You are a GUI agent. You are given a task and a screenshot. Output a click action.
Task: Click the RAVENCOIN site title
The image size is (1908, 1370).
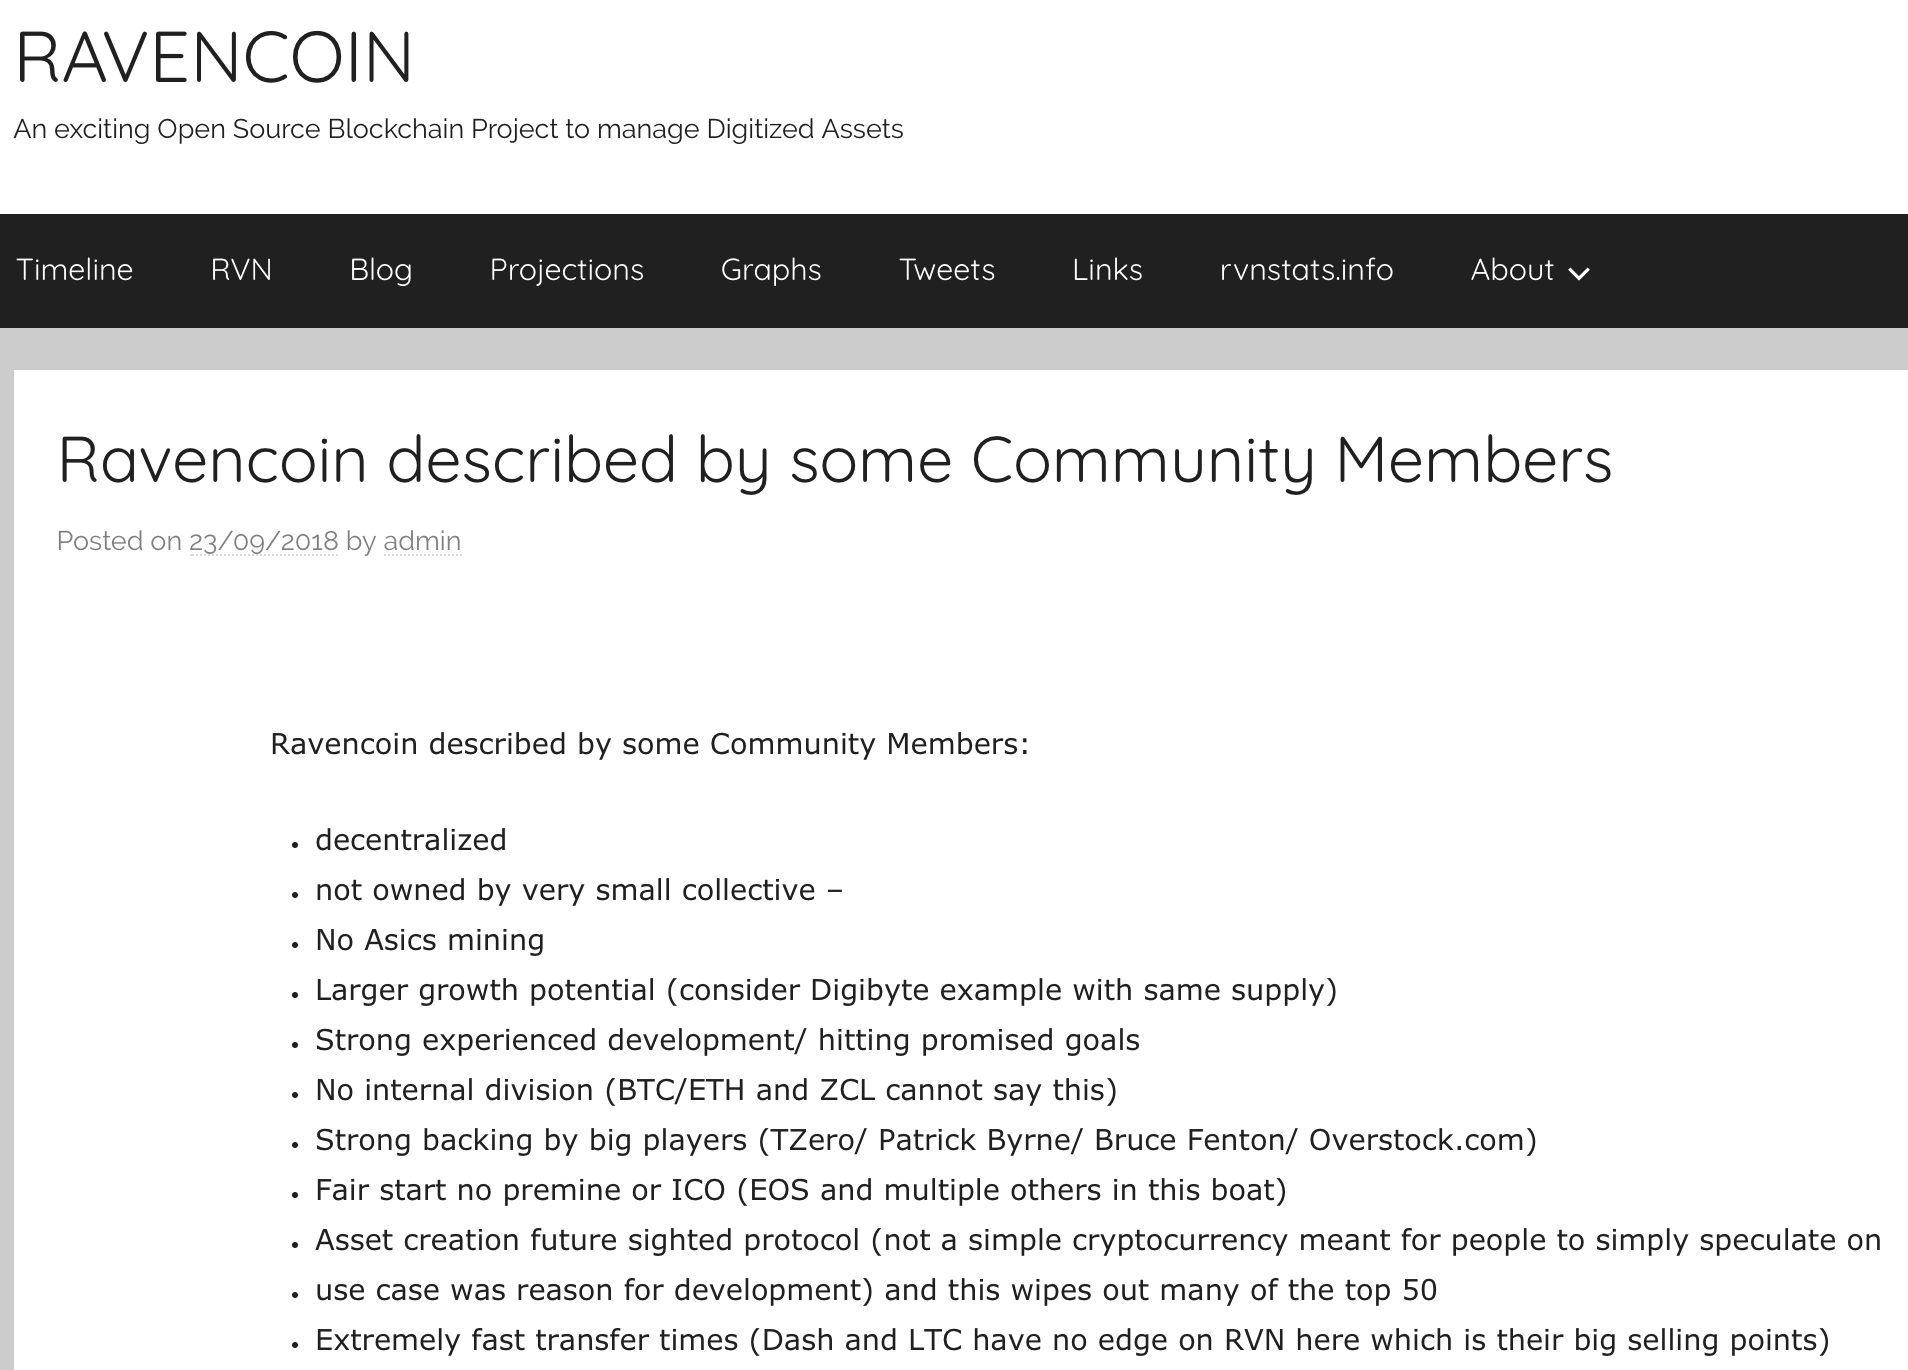click(x=214, y=57)
